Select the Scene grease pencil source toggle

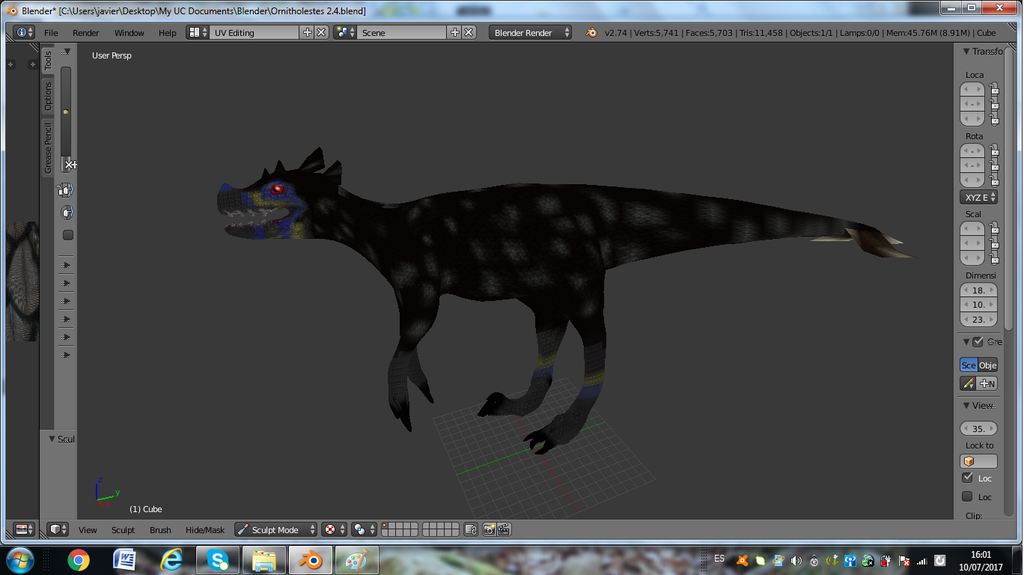(x=968, y=365)
